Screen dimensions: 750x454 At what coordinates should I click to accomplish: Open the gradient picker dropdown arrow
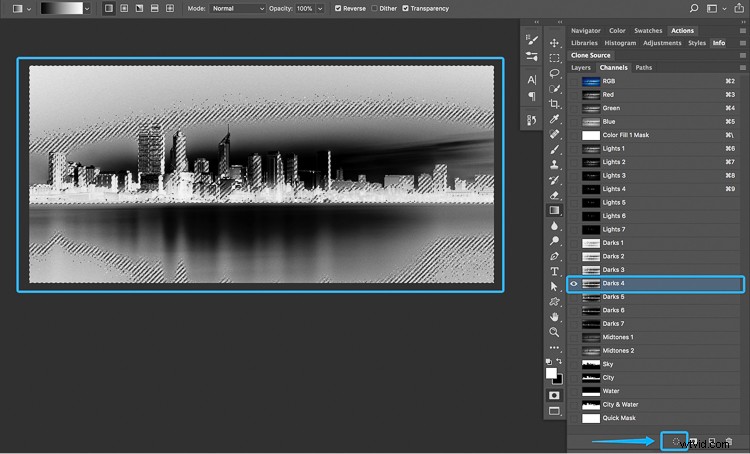(87, 9)
